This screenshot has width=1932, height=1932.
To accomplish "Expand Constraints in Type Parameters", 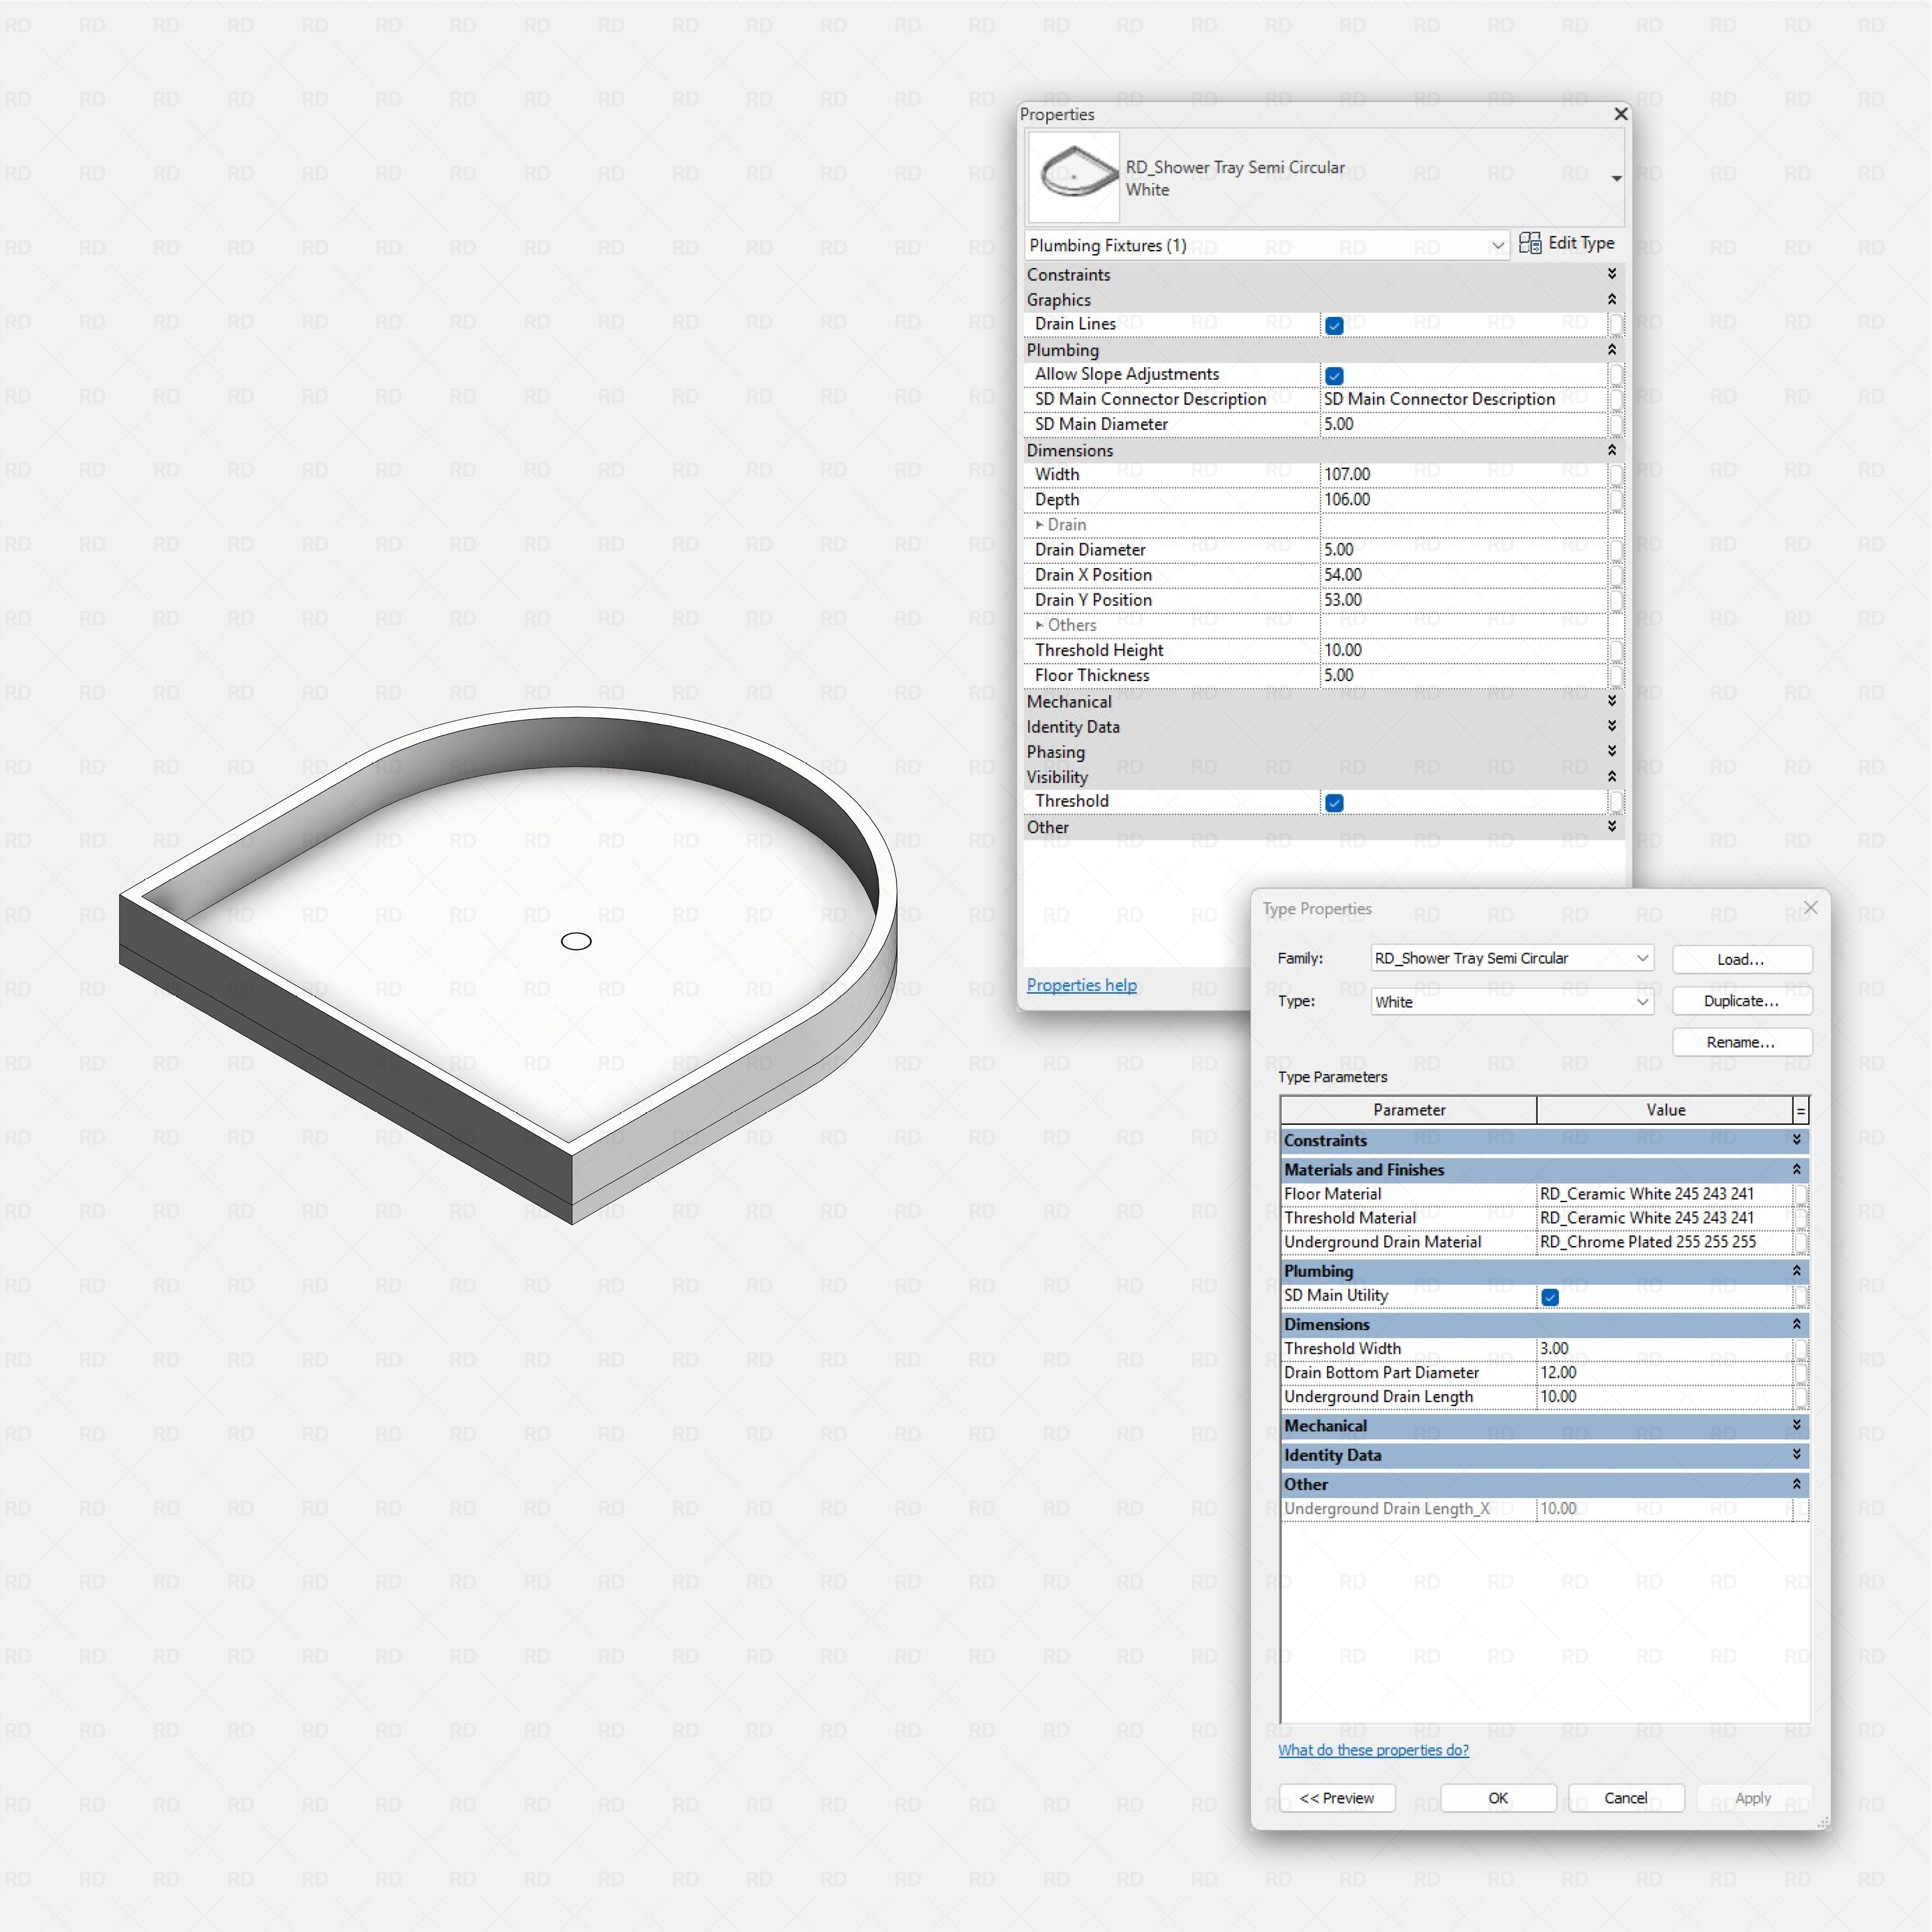I will click(1796, 1140).
